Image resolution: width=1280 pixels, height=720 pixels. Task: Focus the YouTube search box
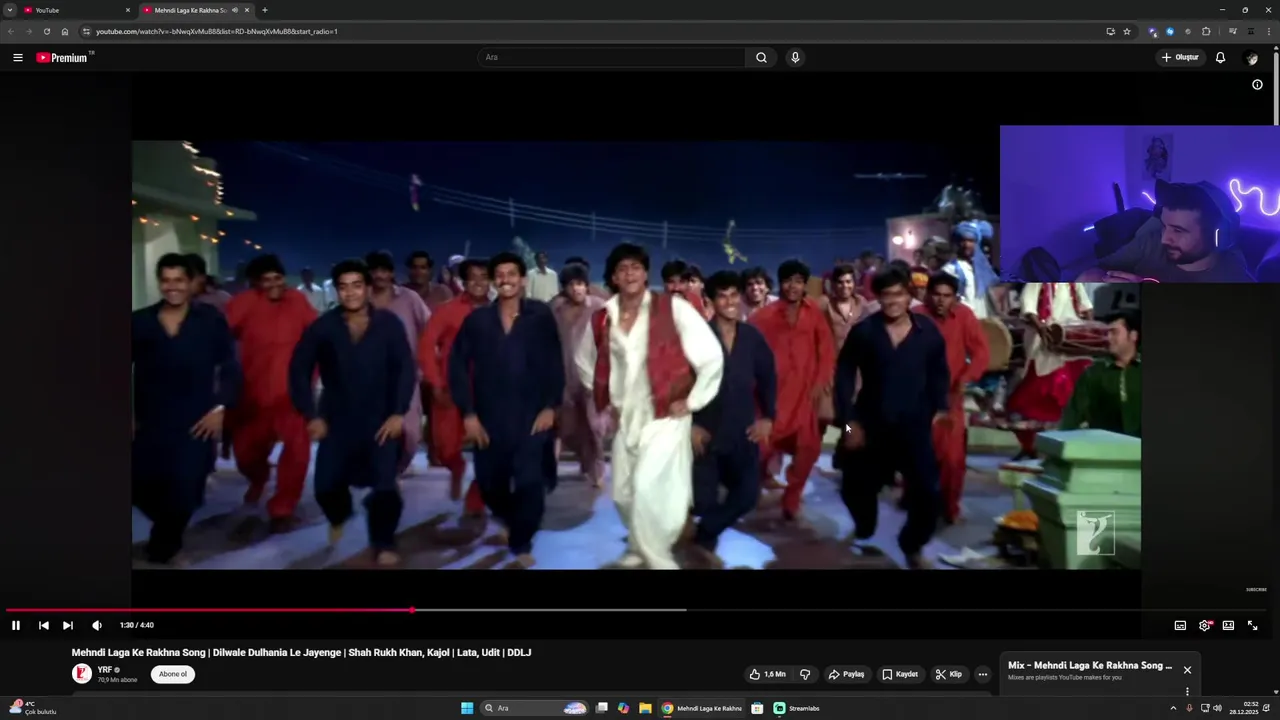coord(611,57)
